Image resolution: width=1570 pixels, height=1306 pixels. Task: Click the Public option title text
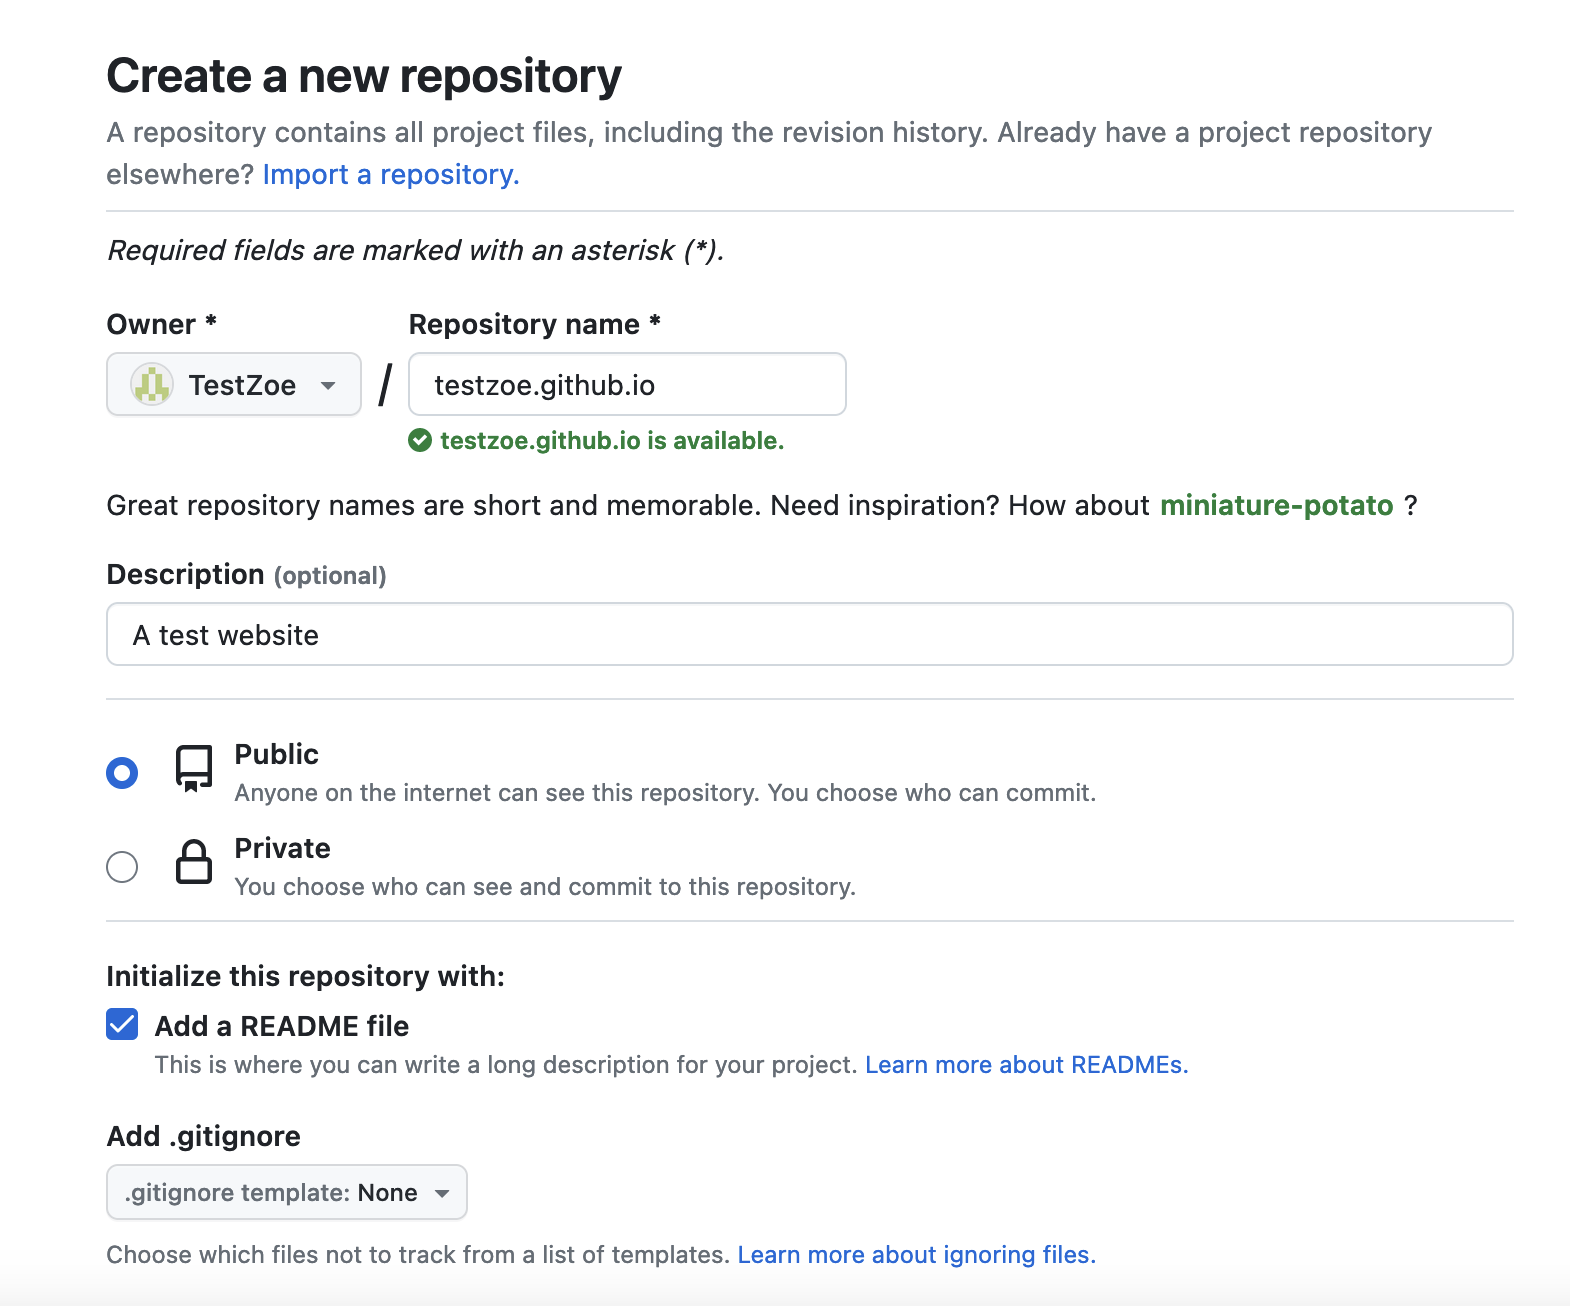276,755
